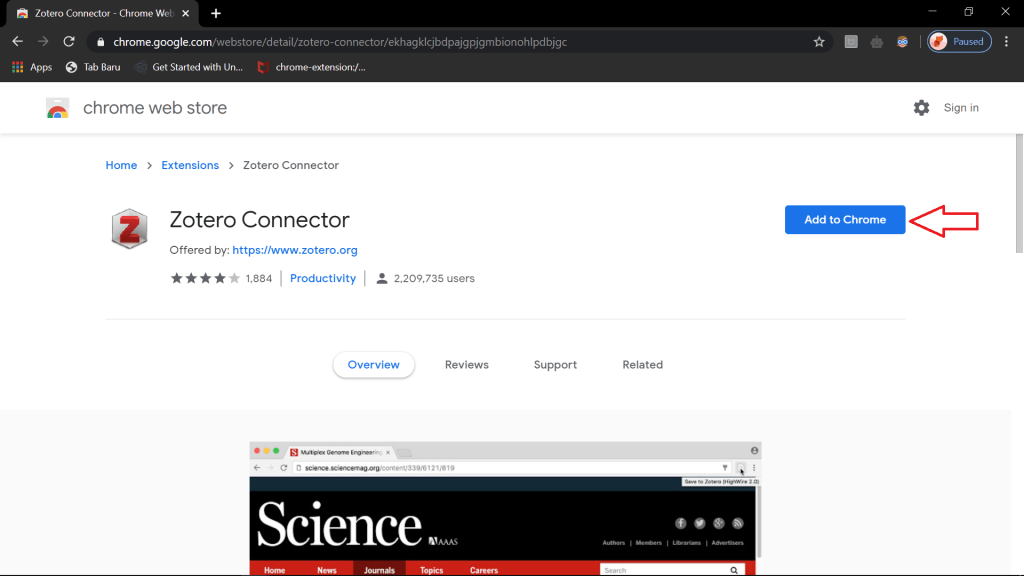Switch to the Reviews tab
The height and width of the screenshot is (576, 1024).
[466, 365]
